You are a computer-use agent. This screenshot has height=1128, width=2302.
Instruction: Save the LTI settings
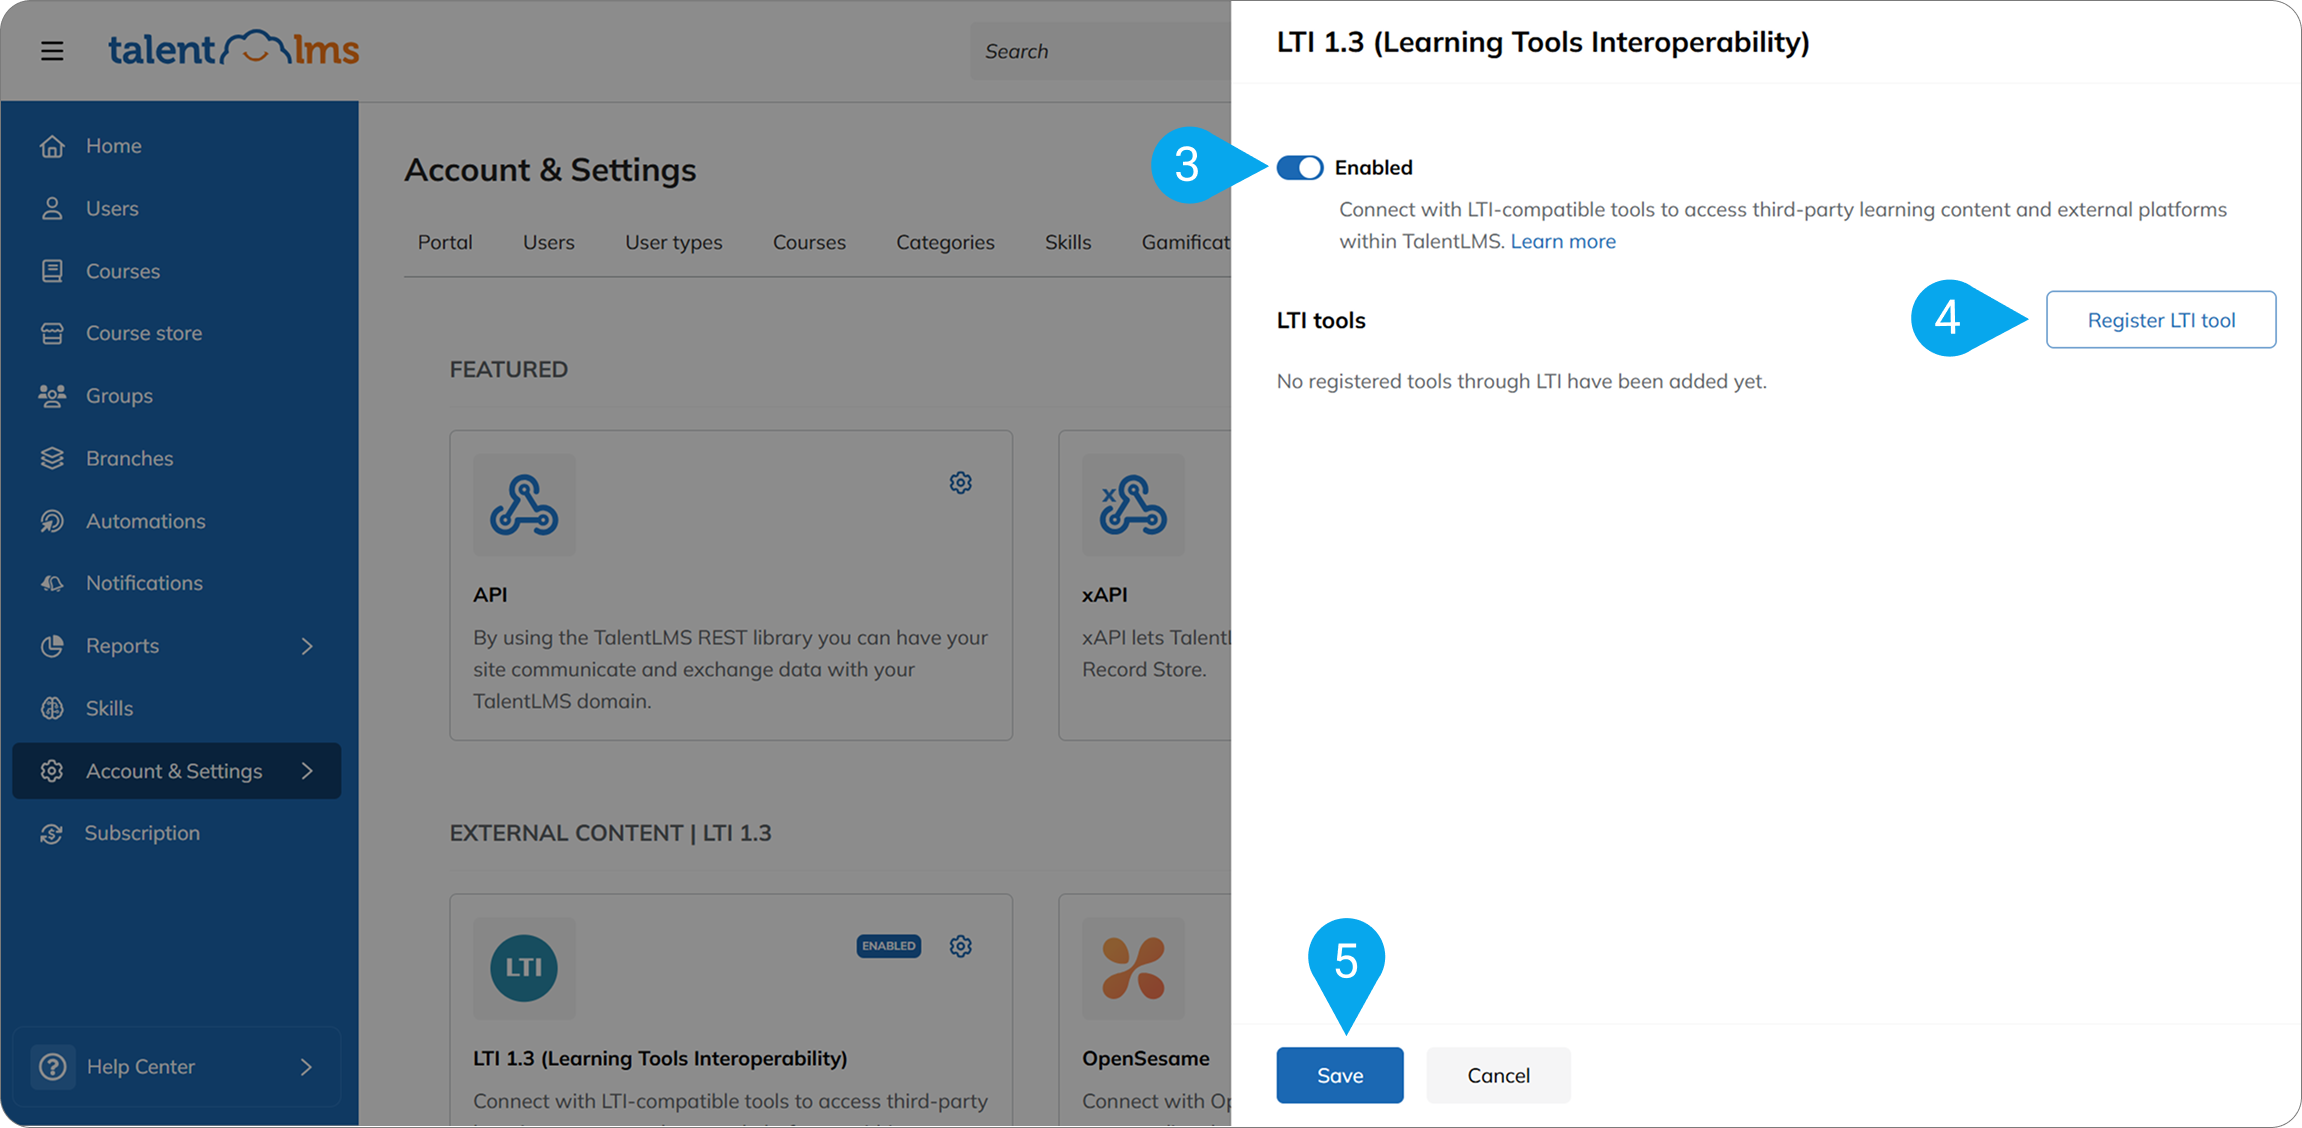point(1340,1075)
